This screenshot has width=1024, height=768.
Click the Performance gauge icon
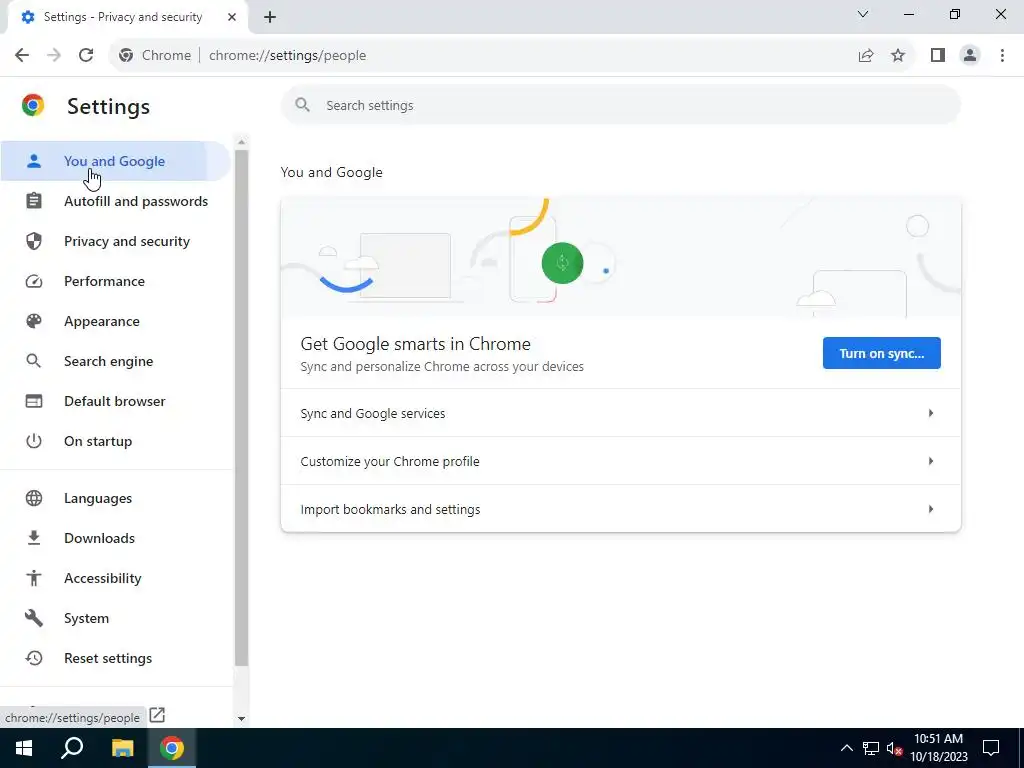34,281
